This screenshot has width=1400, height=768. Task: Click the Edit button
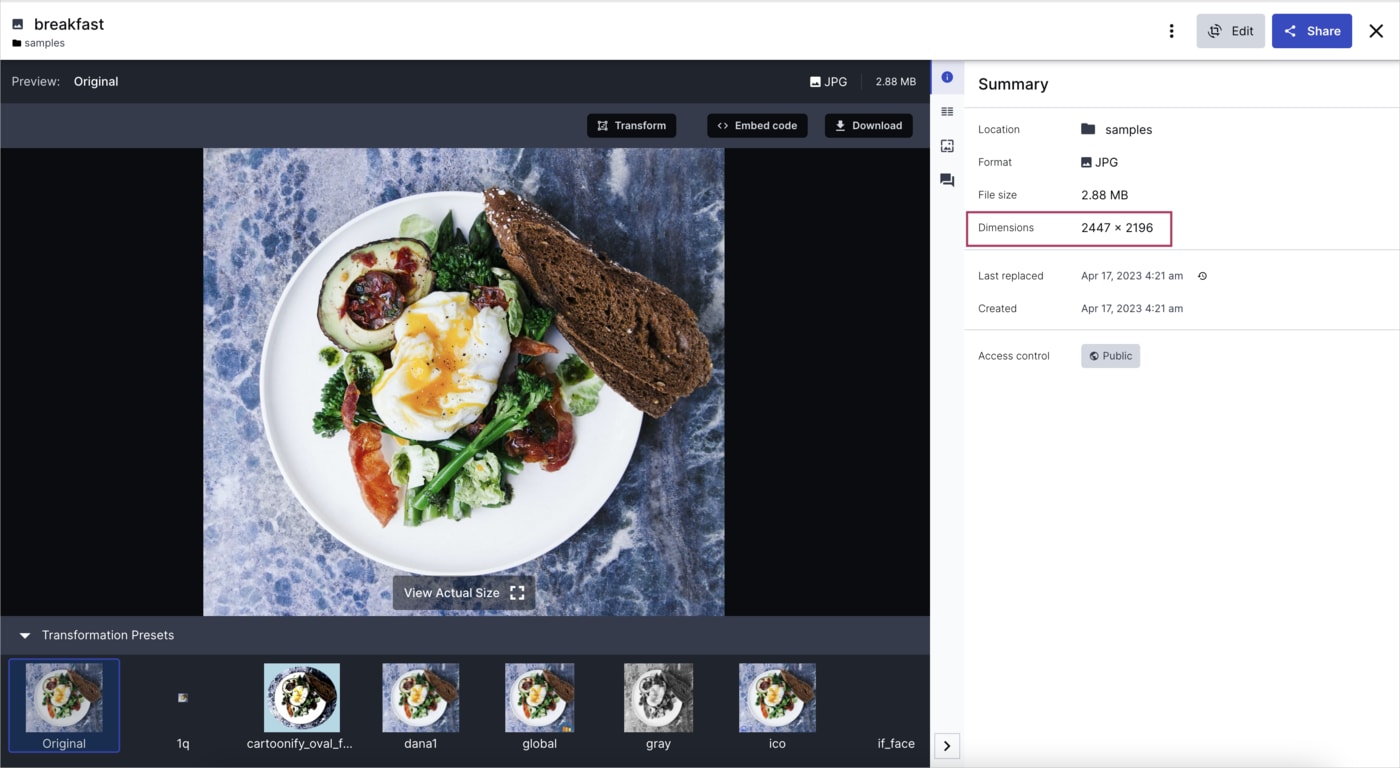(x=1230, y=31)
